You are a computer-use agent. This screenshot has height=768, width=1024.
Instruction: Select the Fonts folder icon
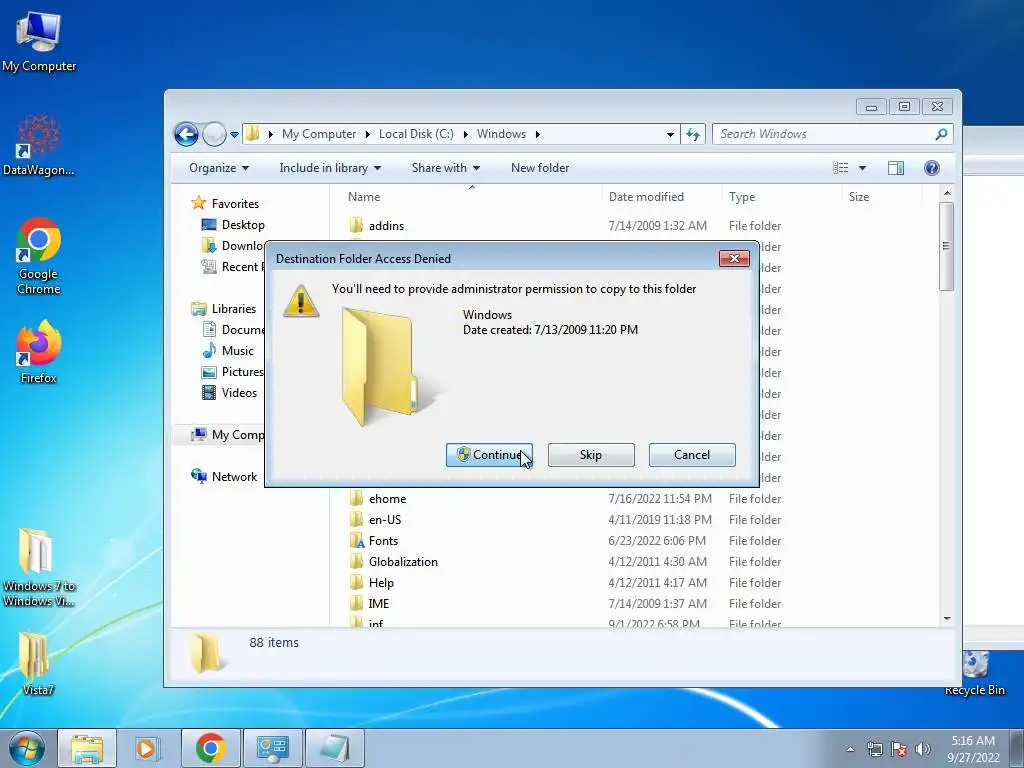(357, 541)
